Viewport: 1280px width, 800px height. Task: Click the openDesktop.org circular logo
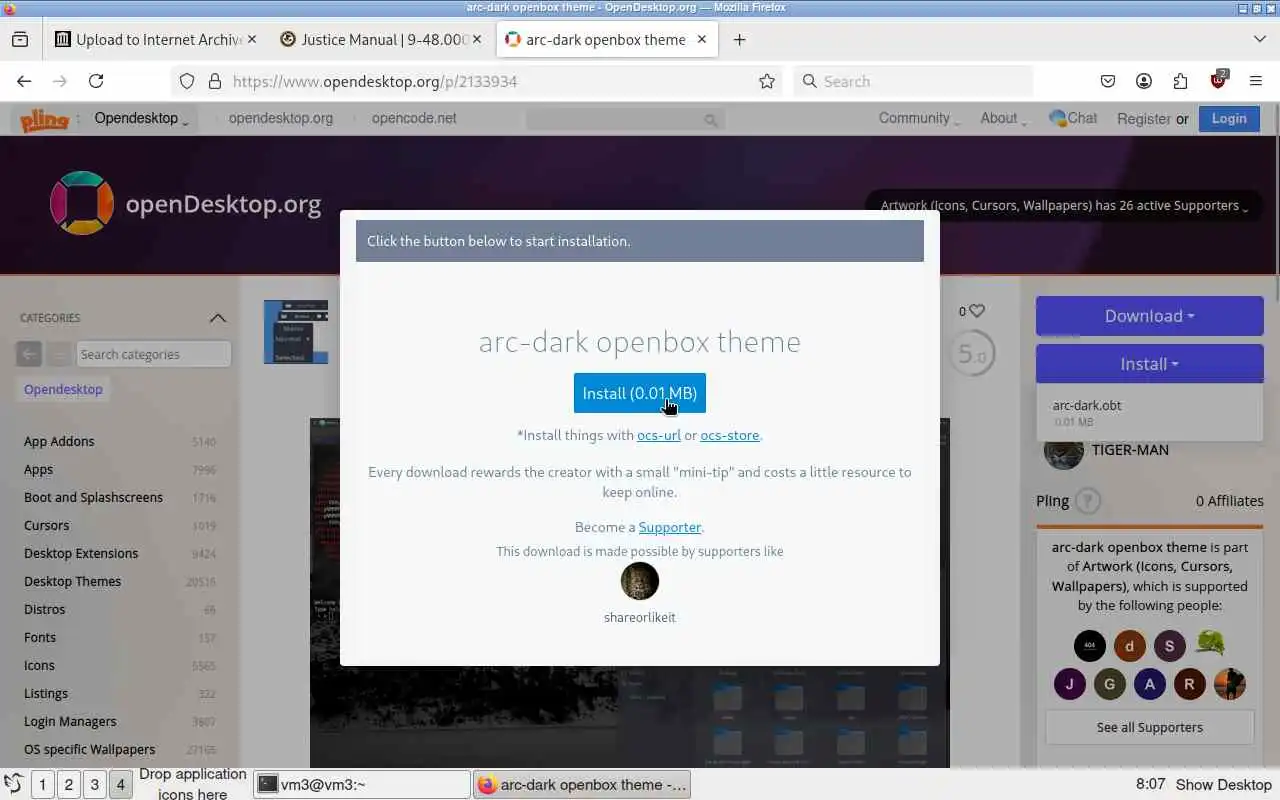pyautogui.click(x=82, y=203)
